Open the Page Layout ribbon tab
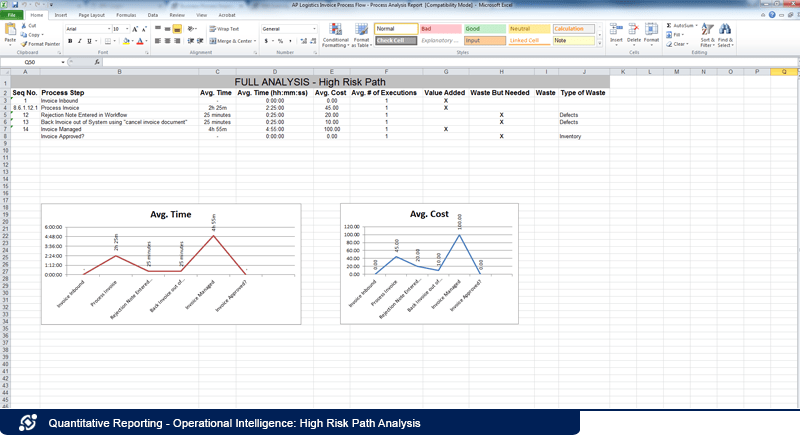This screenshot has height=435, width=800. point(91,16)
